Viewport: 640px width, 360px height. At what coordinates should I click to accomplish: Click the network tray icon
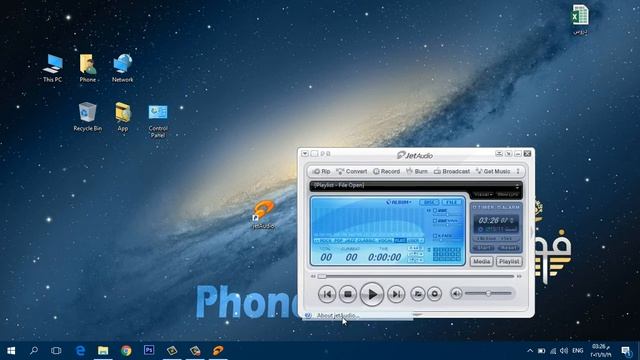pos(553,351)
